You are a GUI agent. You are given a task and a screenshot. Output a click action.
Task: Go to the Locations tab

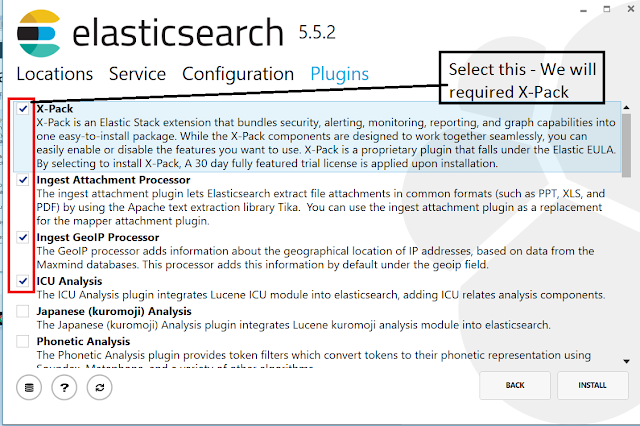(55, 74)
